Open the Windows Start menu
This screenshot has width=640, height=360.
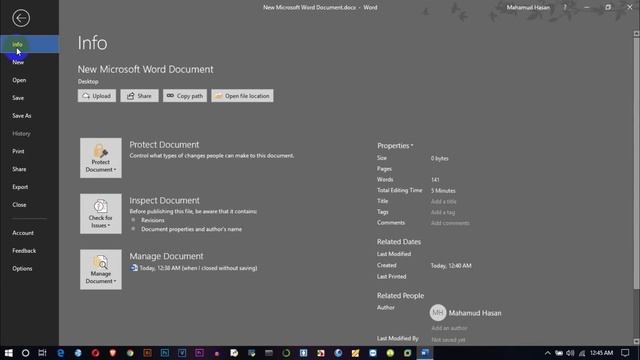(8, 353)
